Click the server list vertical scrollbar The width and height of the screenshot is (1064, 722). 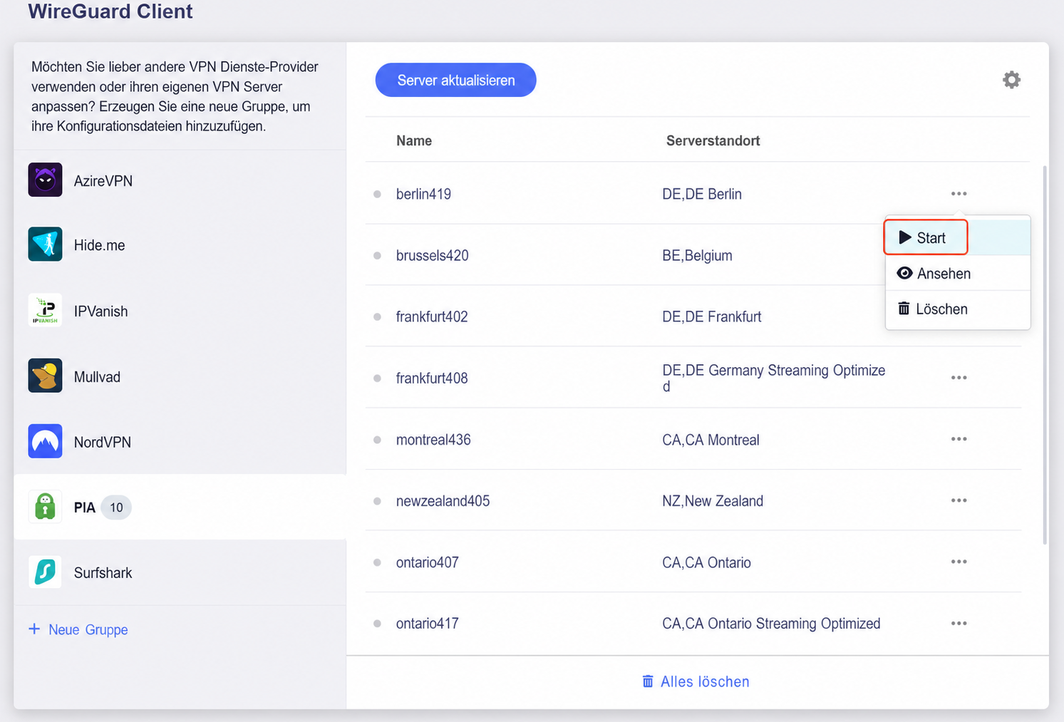pos(1044,353)
